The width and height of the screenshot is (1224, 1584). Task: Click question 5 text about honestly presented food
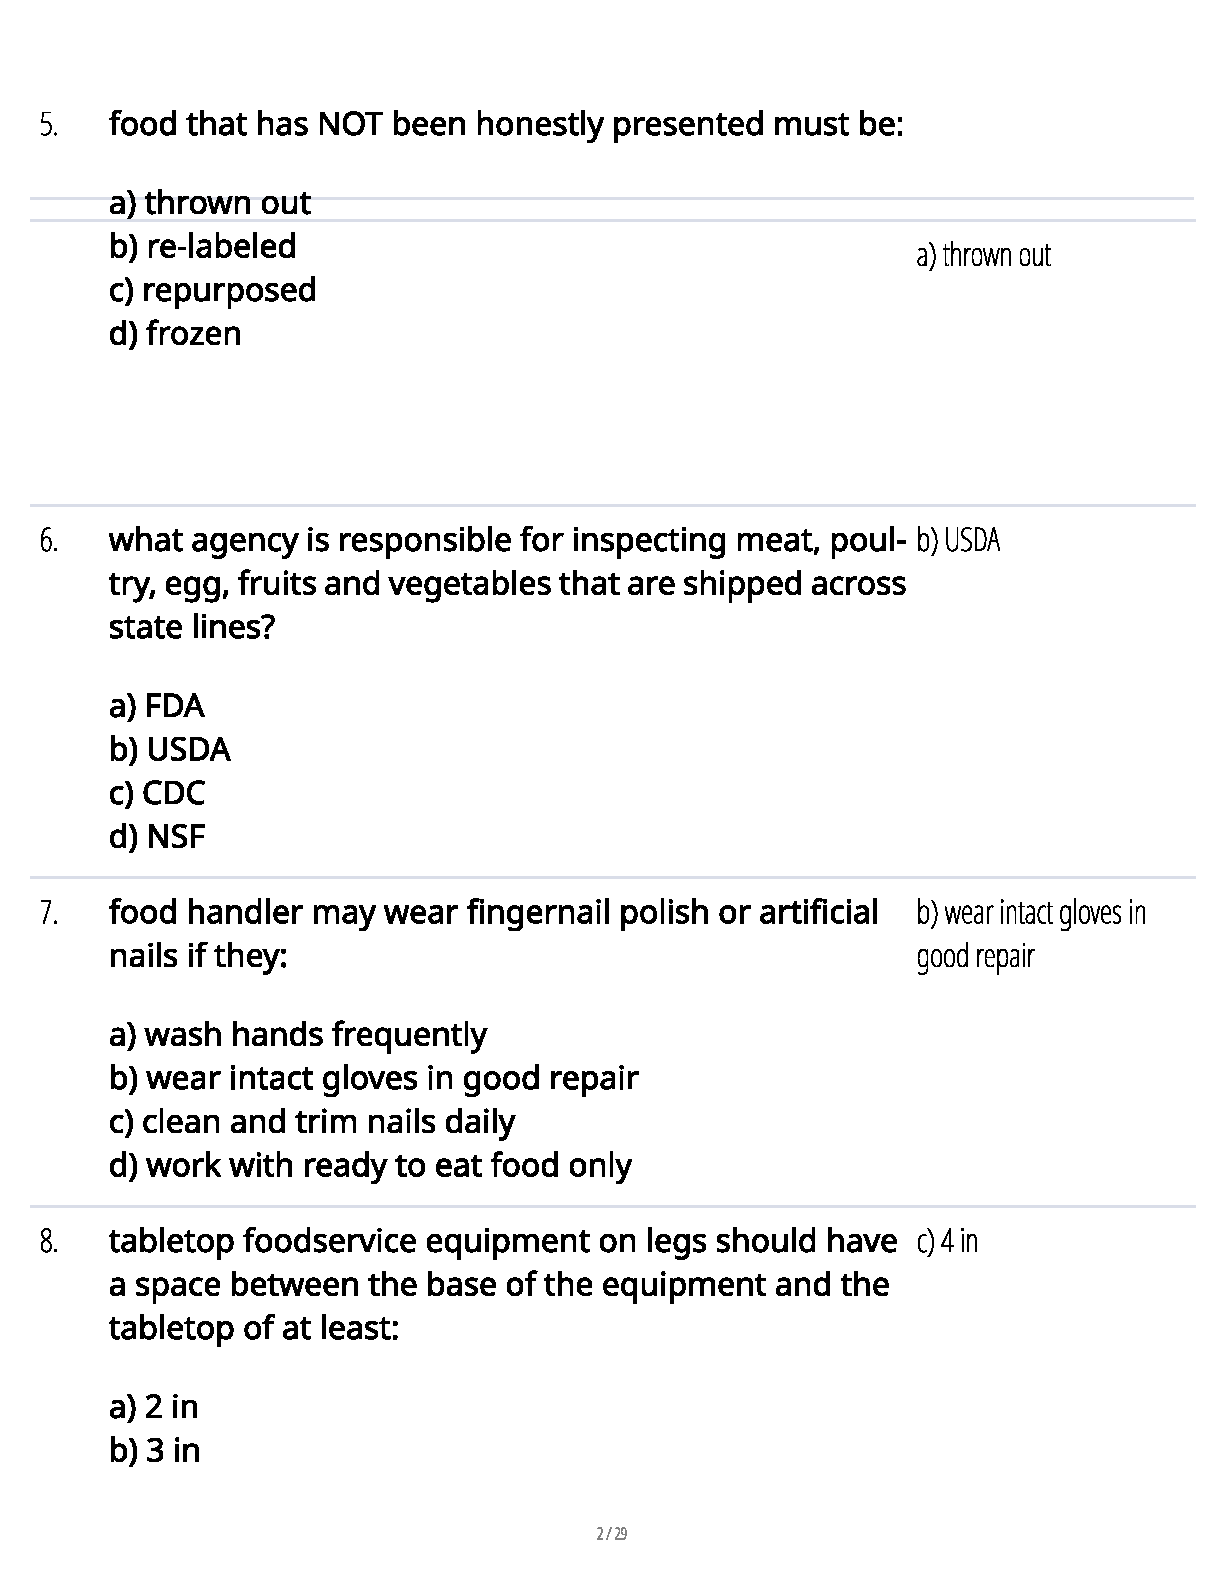(505, 125)
